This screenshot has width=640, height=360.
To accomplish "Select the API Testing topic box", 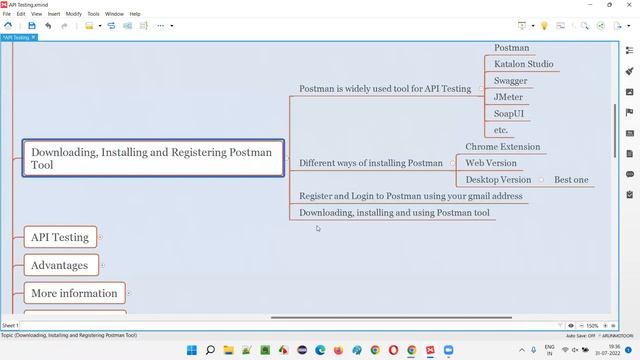I will (60, 237).
